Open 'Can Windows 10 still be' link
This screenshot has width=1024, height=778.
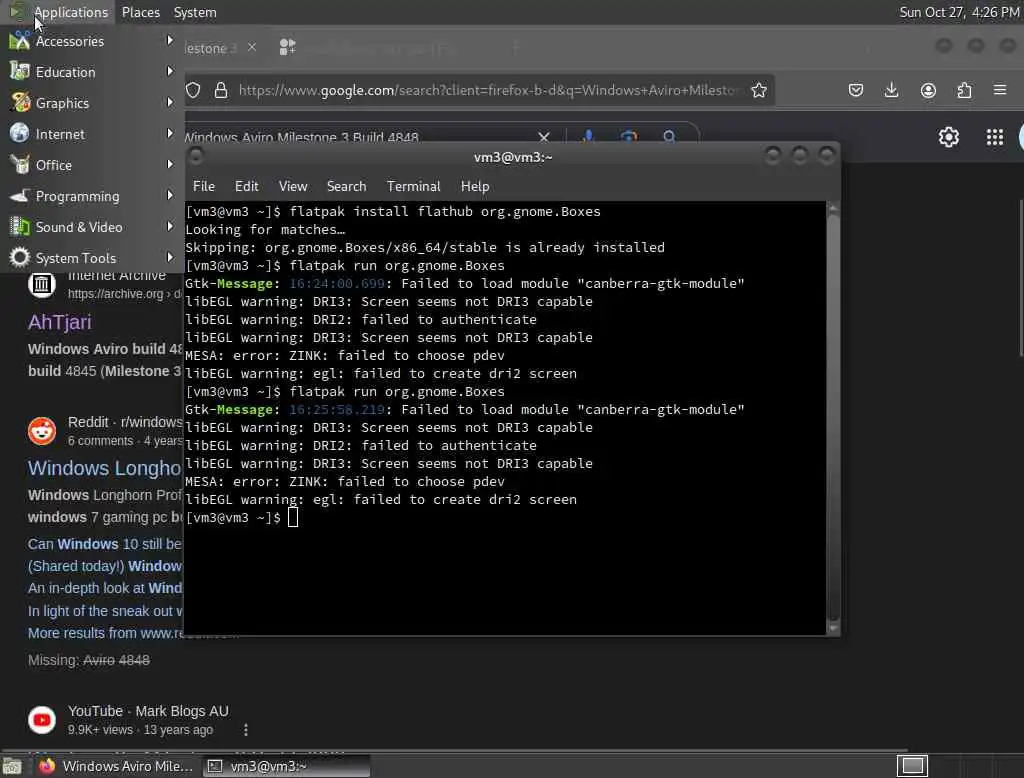point(104,544)
